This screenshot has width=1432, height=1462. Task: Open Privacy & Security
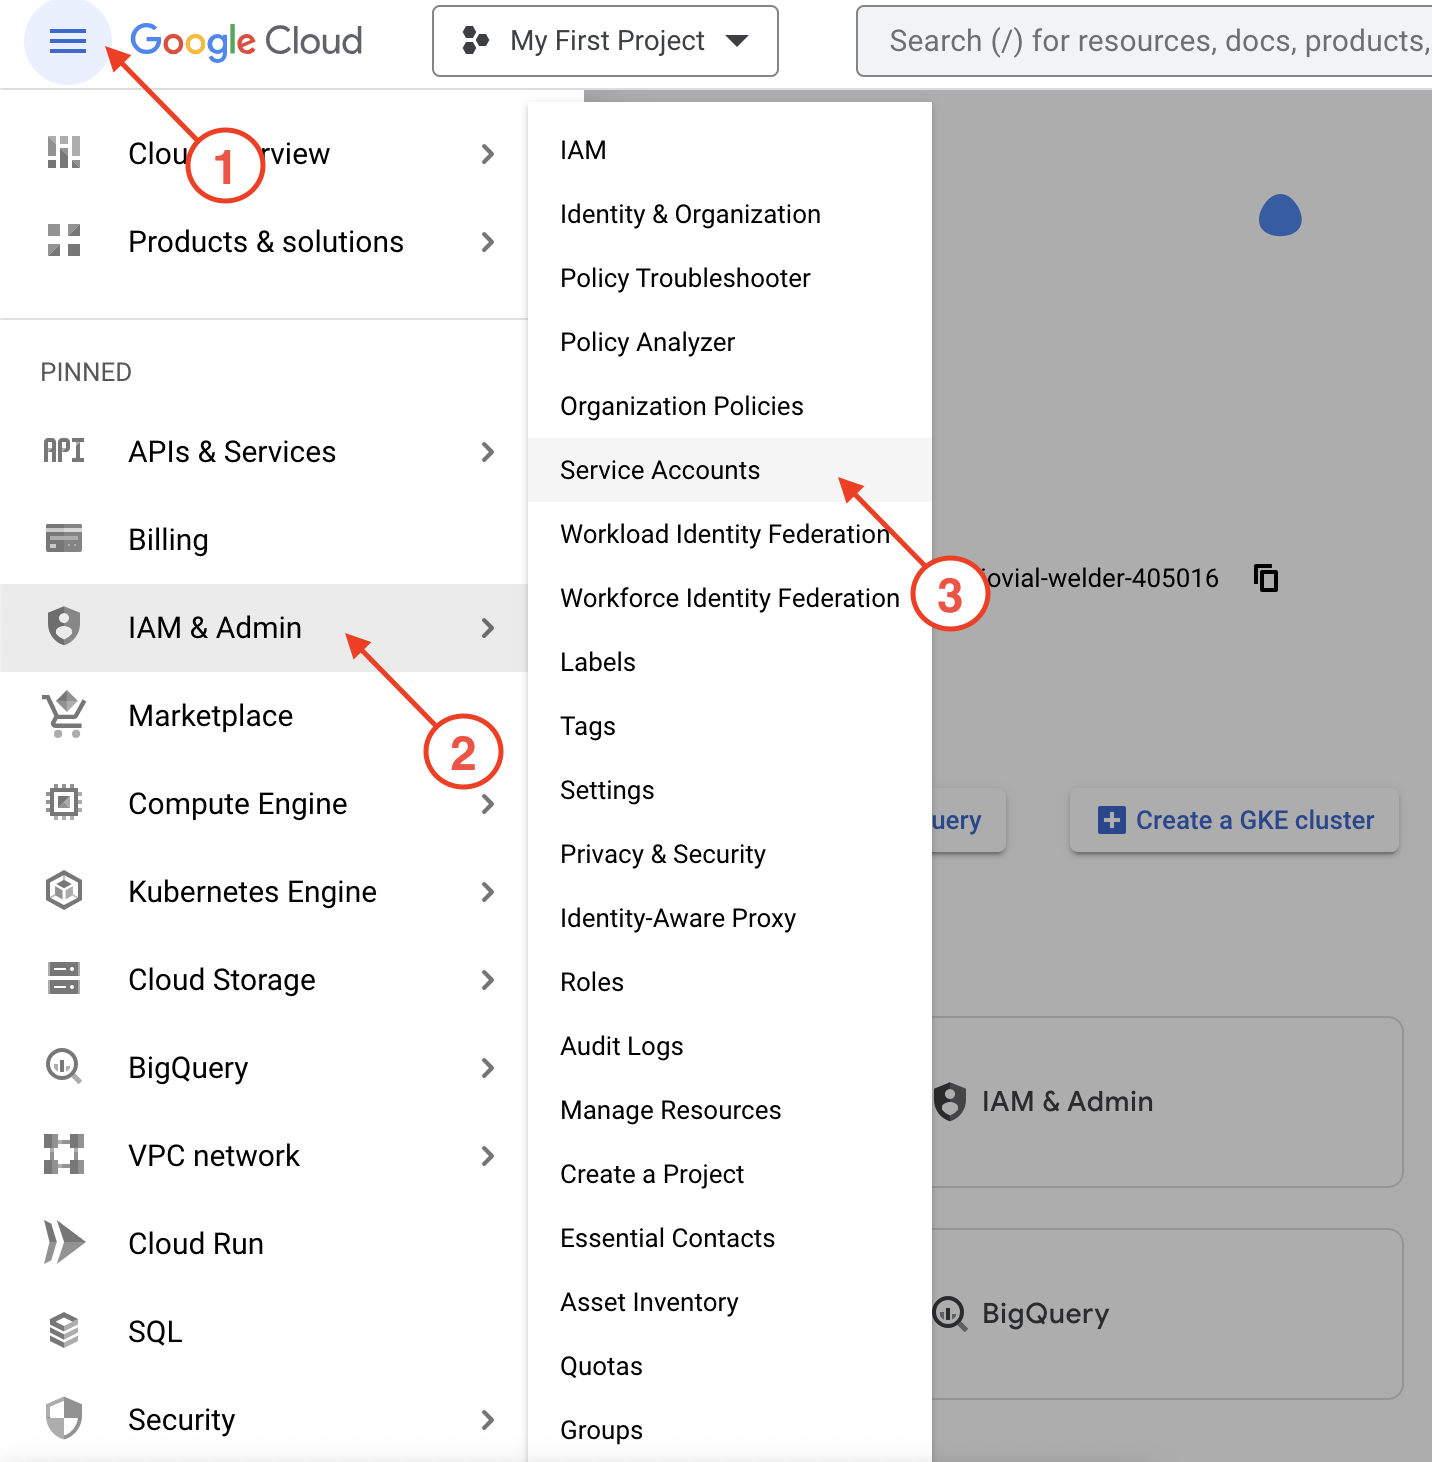pyautogui.click(x=730, y=854)
